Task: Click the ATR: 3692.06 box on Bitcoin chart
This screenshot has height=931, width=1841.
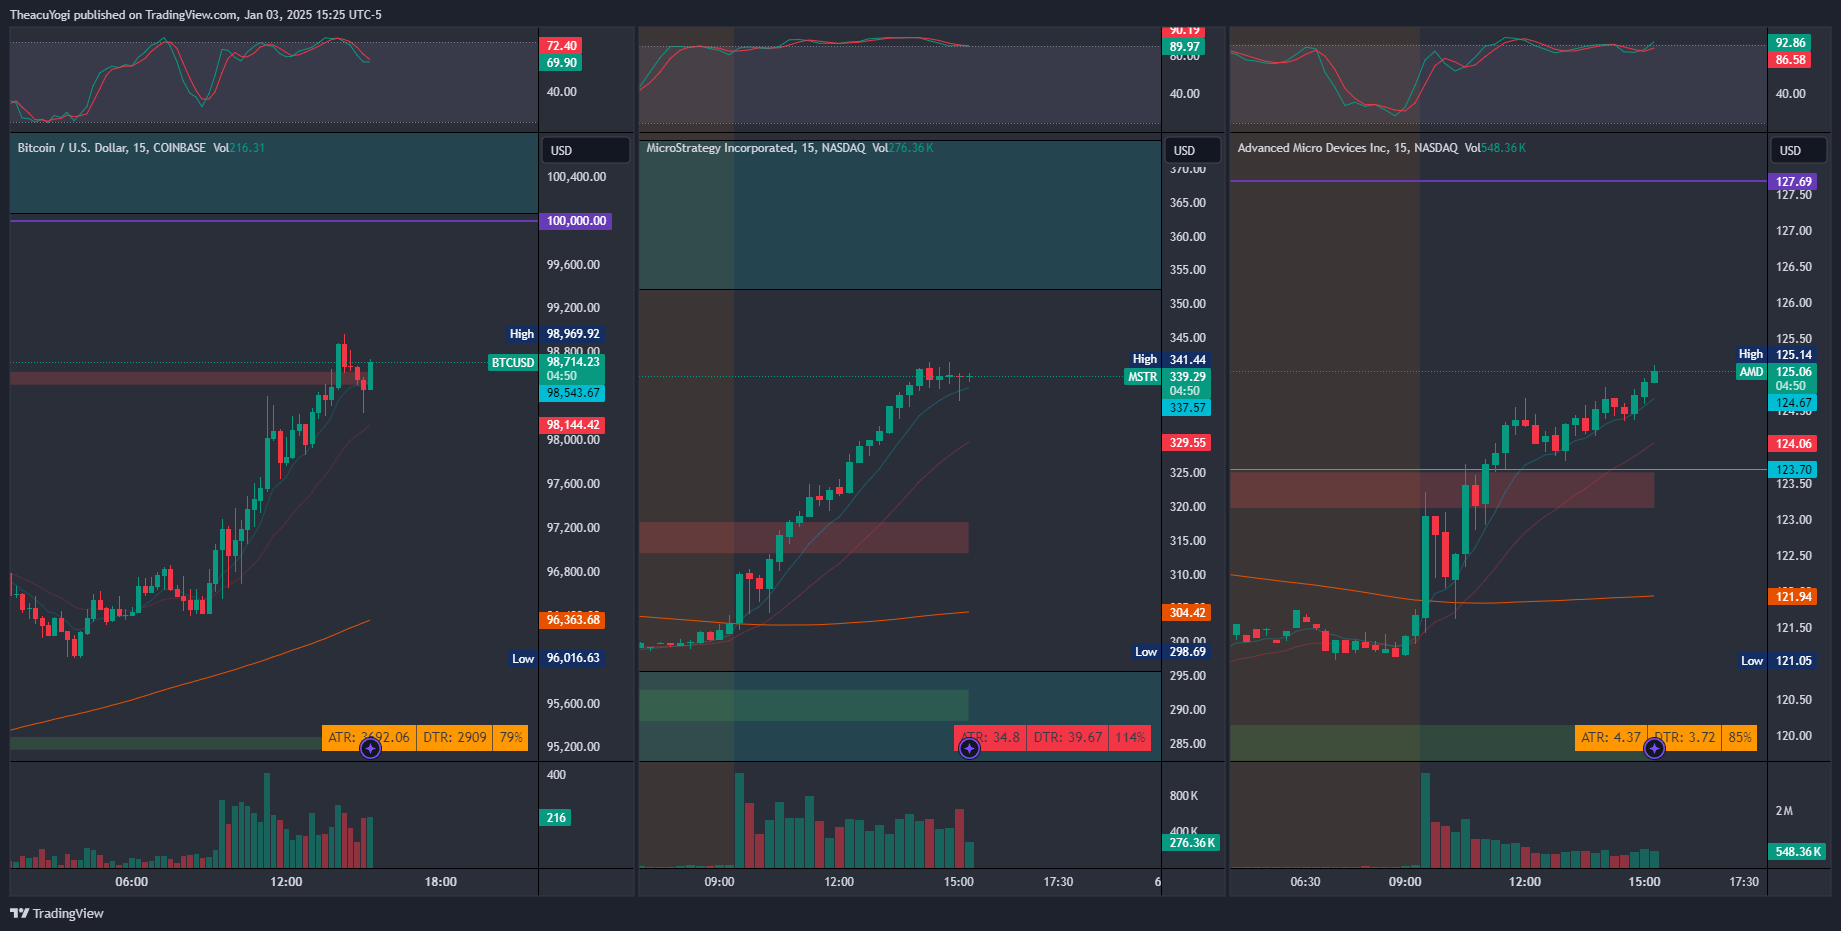Action: tap(369, 738)
